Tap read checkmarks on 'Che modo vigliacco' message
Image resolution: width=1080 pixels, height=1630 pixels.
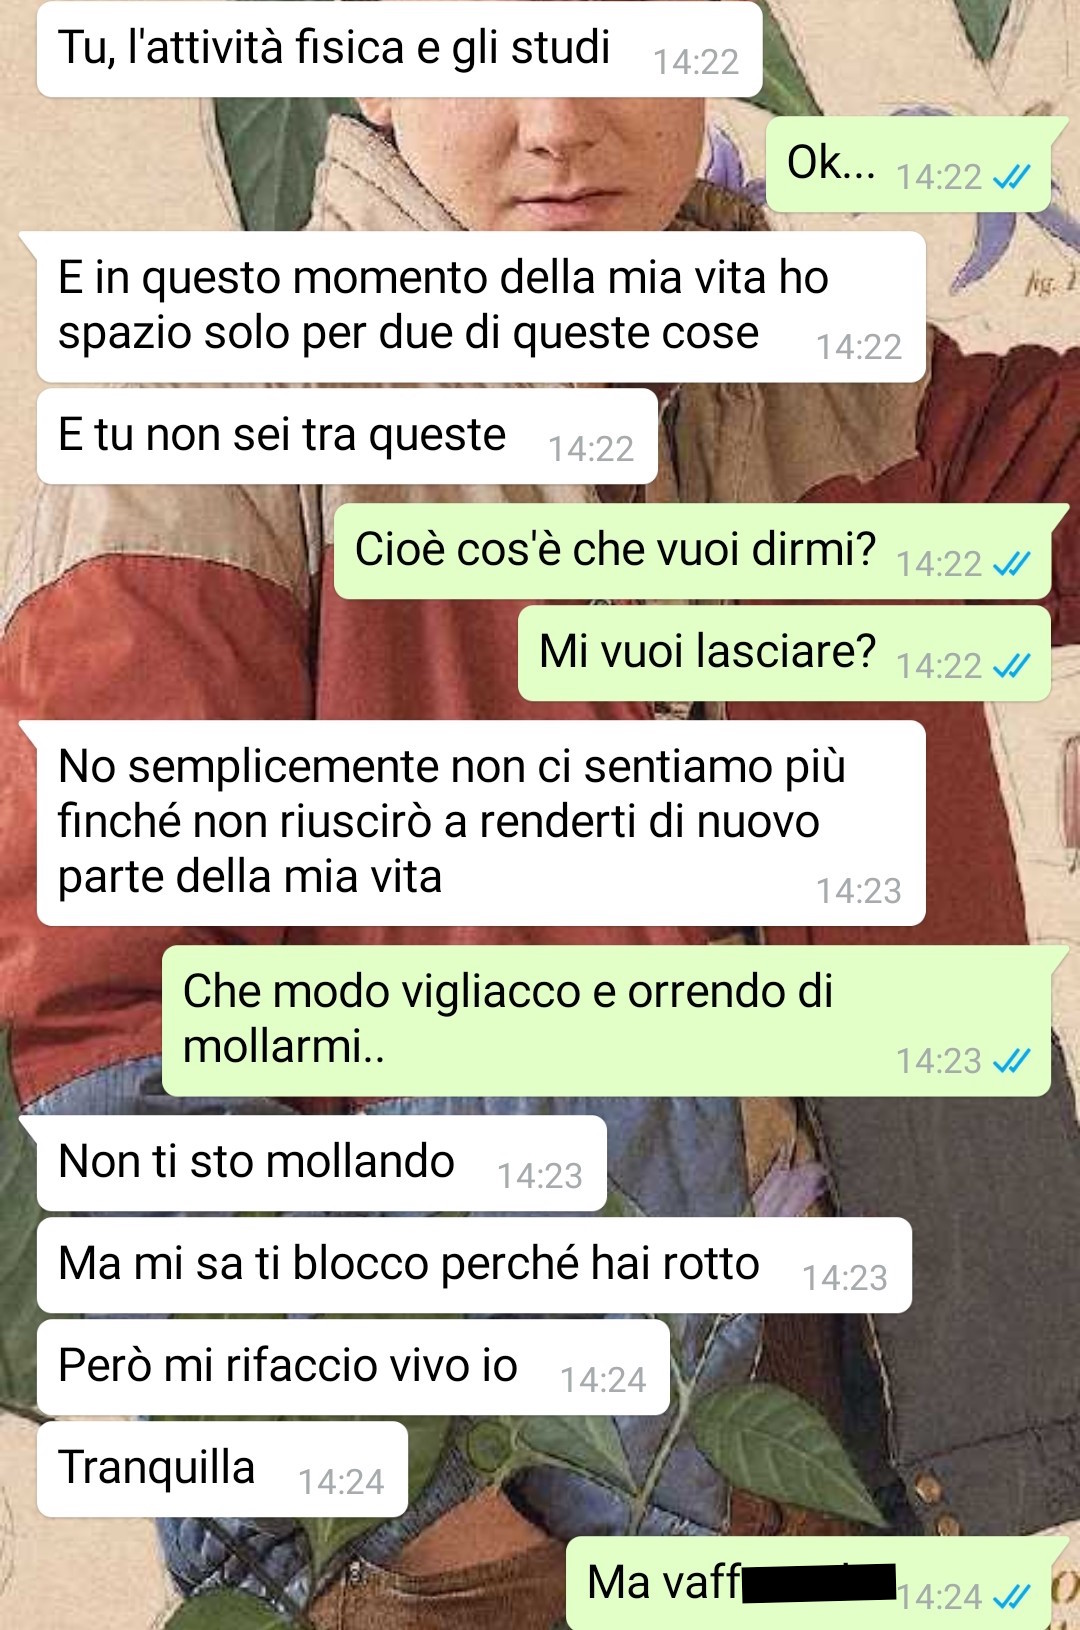(x=1011, y=1061)
